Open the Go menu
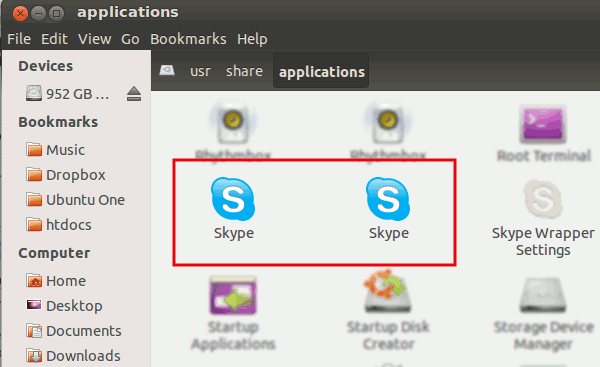Screen dimensions: 600x367 click(x=130, y=39)
